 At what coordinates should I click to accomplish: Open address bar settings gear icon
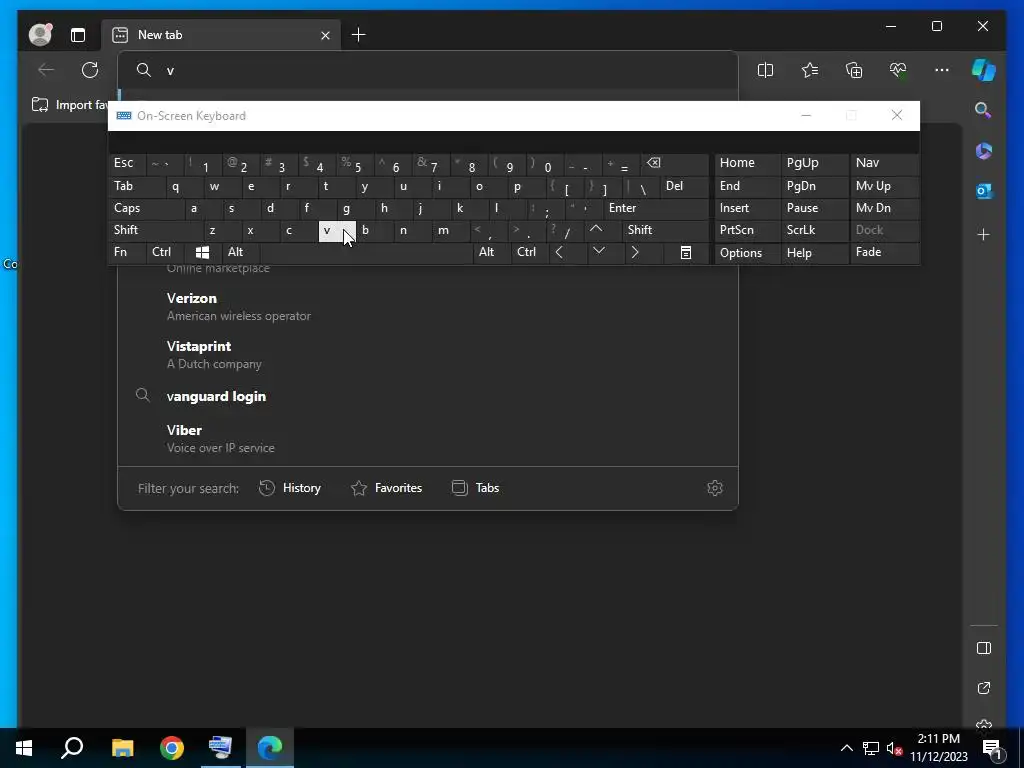tap(715, 488)
